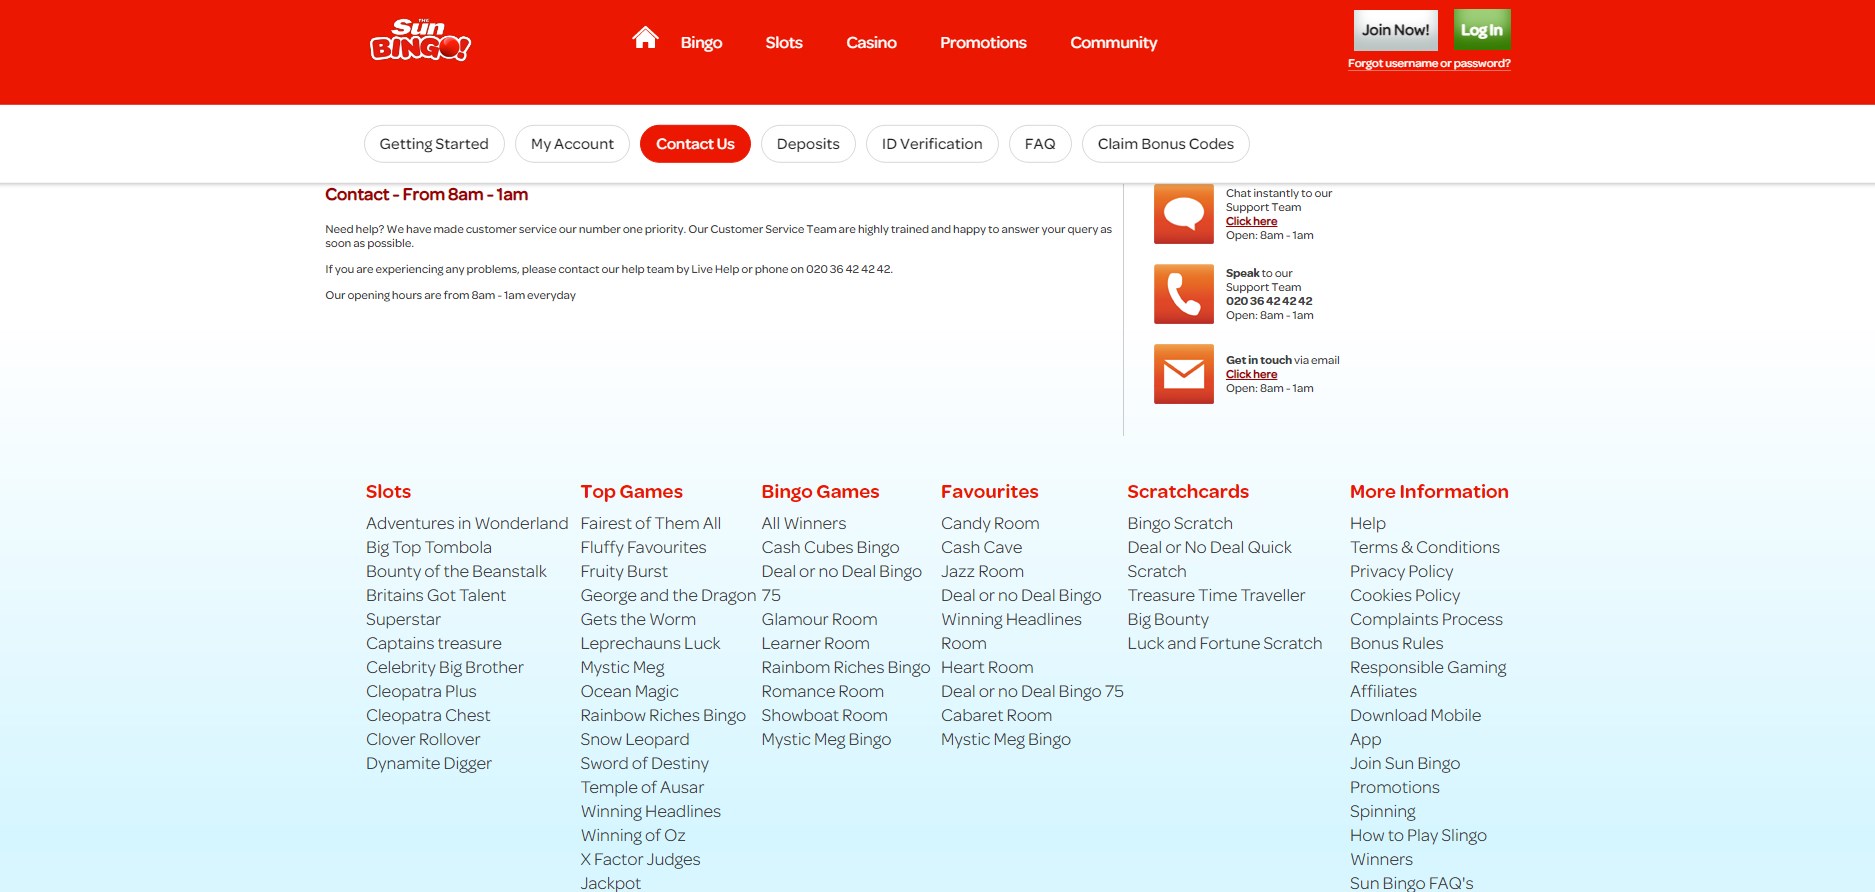Open Heart Room link
The image size is (1875, 892).
[x=987, y=667]
